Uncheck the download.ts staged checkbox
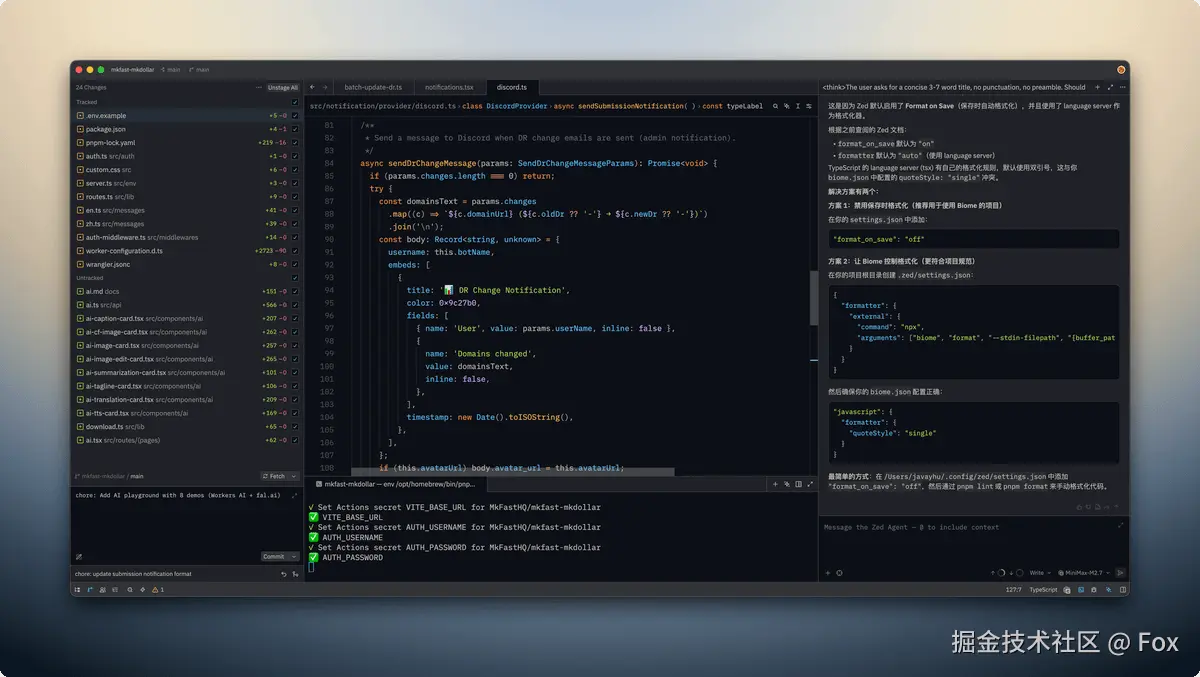 [294, 426]
